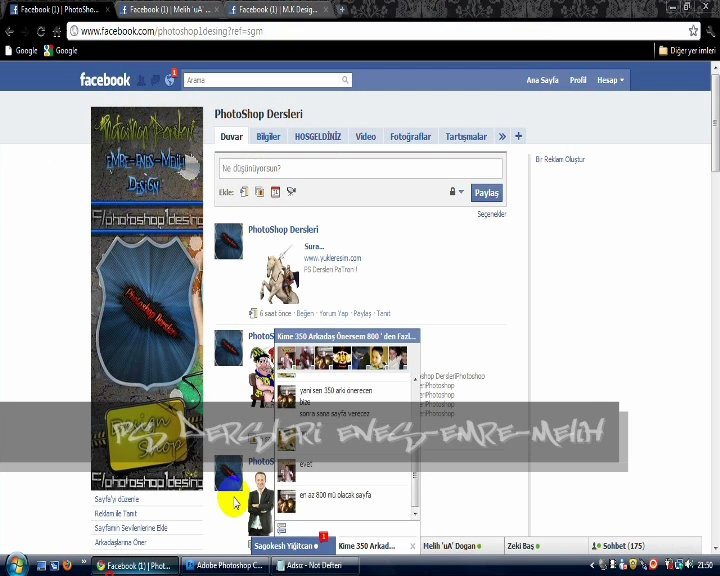Click Arkadaşlarına Öner link
720x576 pixels.
[x=120, y=542]
